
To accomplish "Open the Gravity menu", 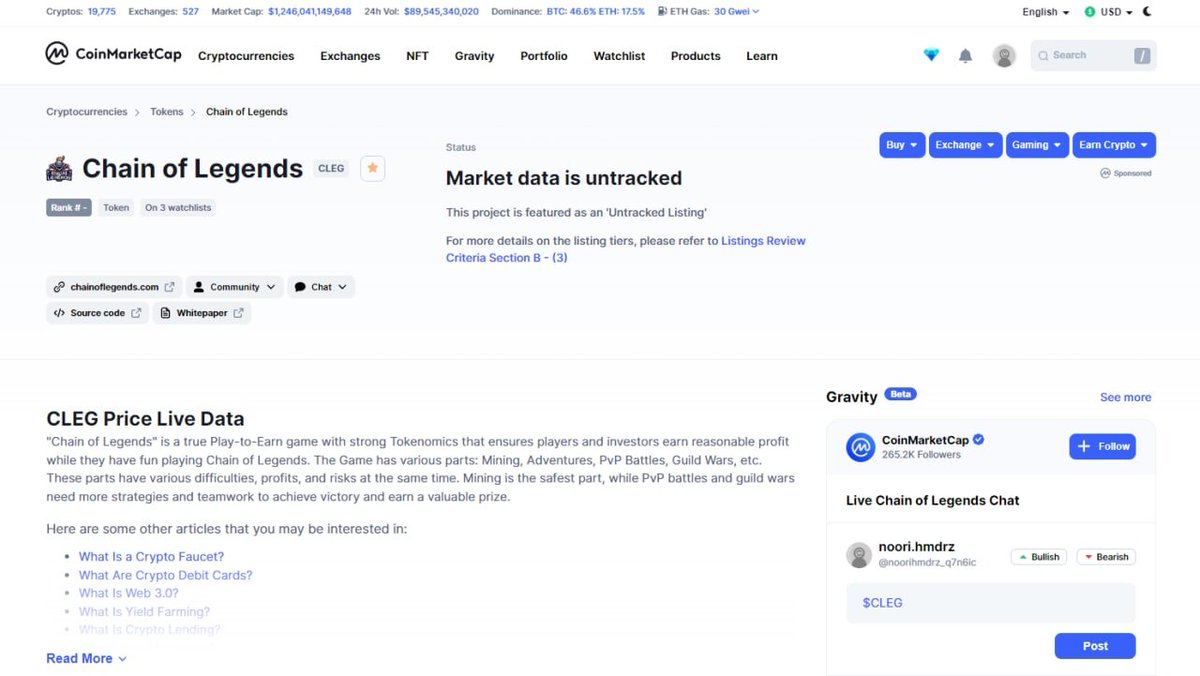I will [x=474, y=56].
